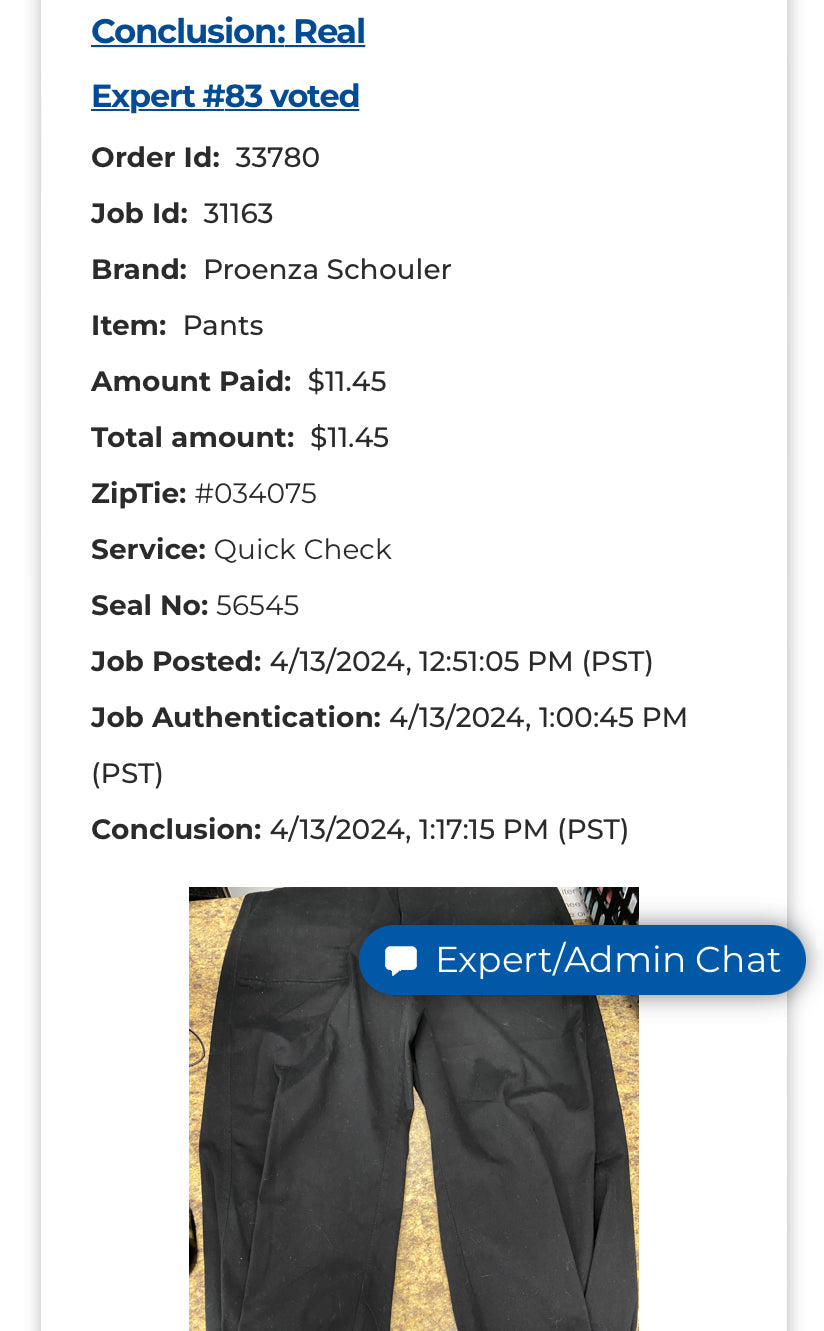Click the Total amount value $11.45
This screenshot has height=1331, width=824.
coord(349,438)
